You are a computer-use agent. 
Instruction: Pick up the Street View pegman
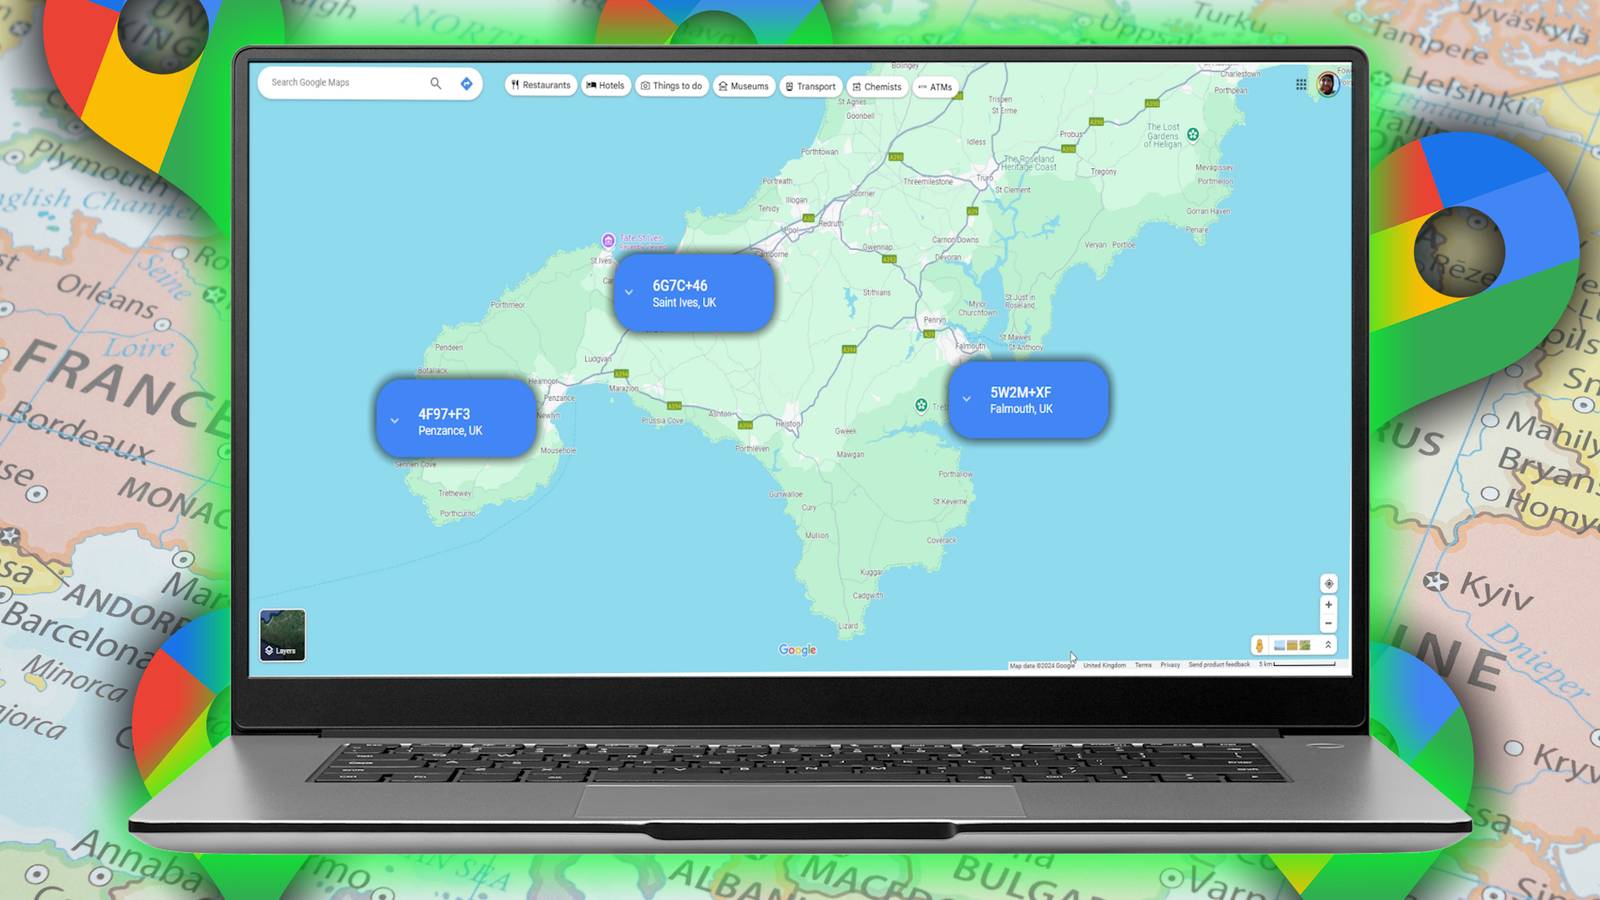pos(1260,646)
